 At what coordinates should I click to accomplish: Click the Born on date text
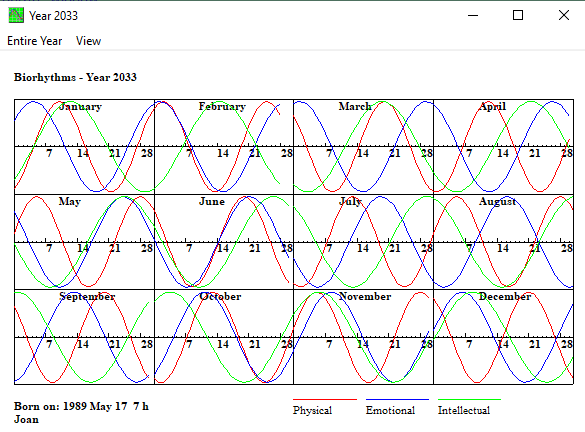pos(81,406)
